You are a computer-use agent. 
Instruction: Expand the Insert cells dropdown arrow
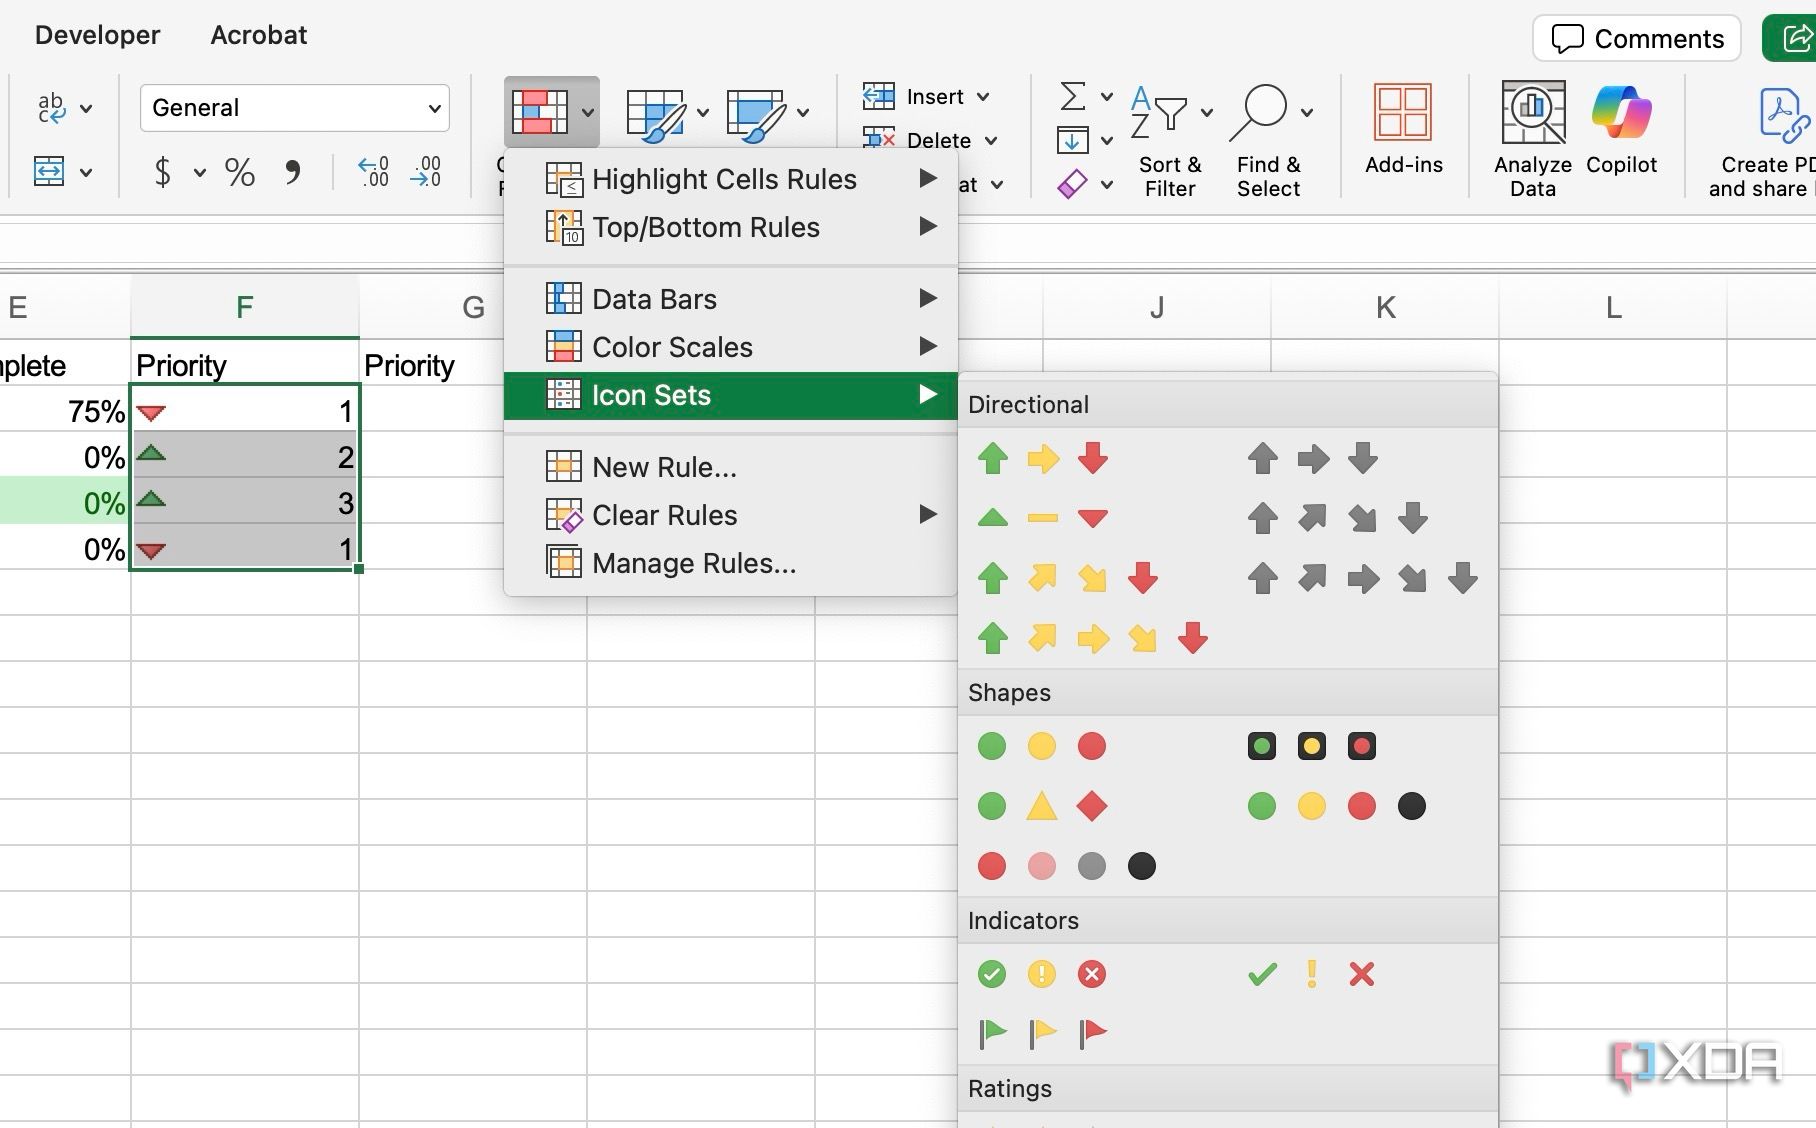pyautogui.click(x=983, y=97)
